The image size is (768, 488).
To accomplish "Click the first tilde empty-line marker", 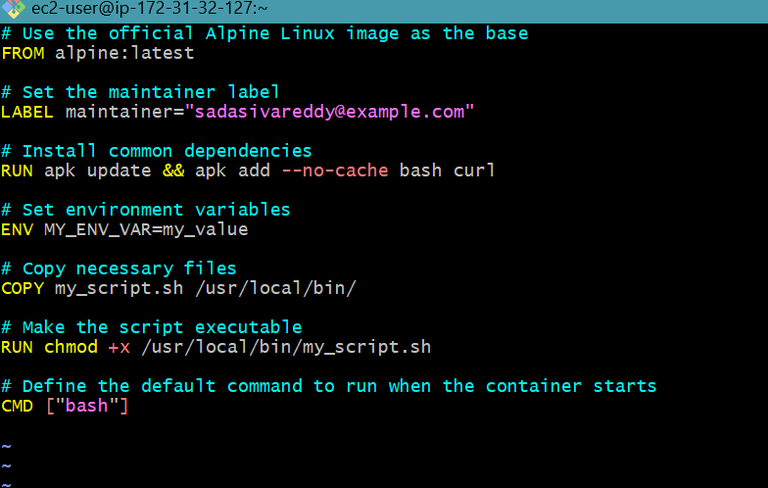I will 6,446.
